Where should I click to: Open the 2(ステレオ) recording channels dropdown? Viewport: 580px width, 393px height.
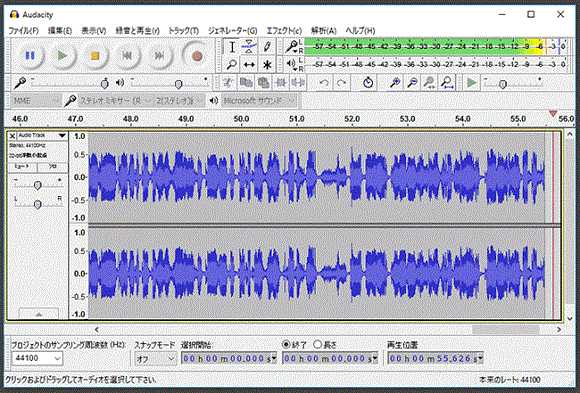pos(179,101)
